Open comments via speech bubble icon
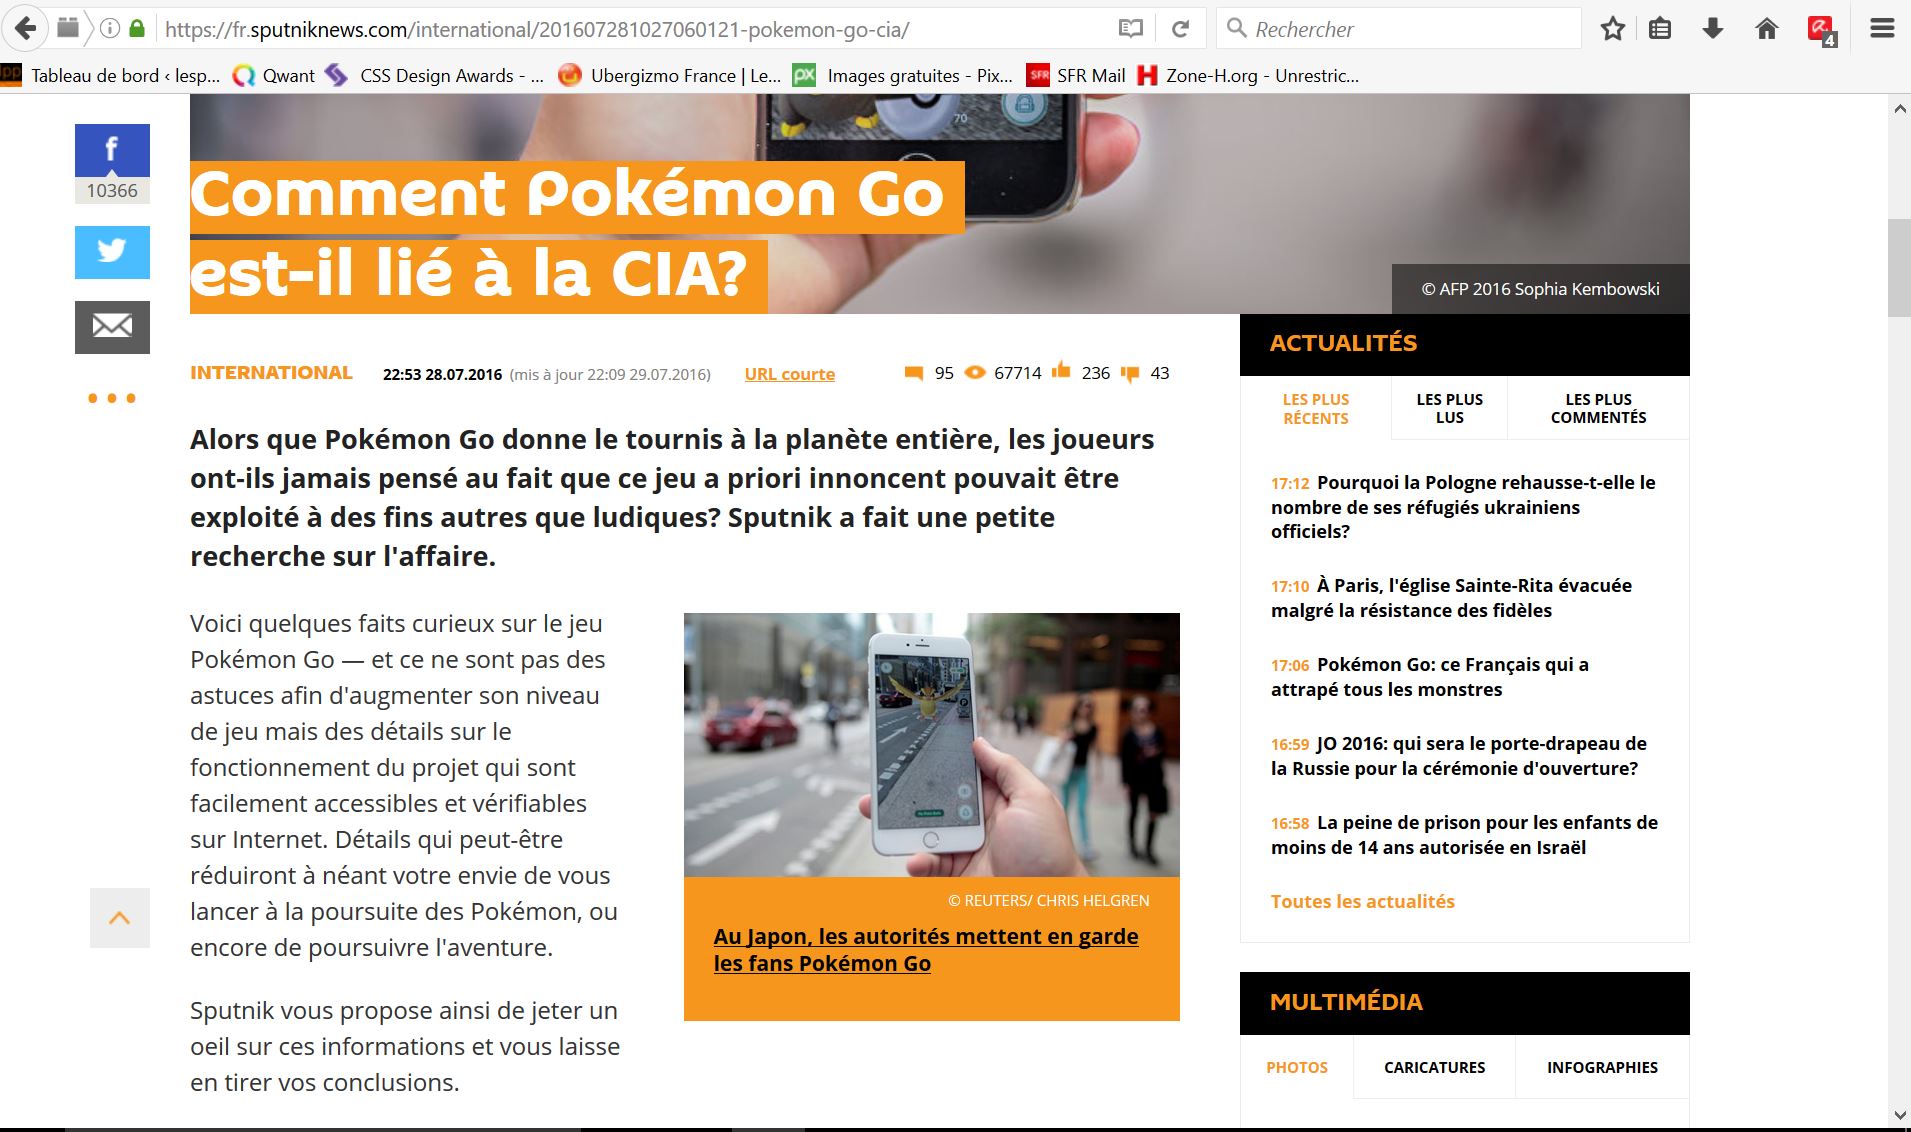 (913, 373)
